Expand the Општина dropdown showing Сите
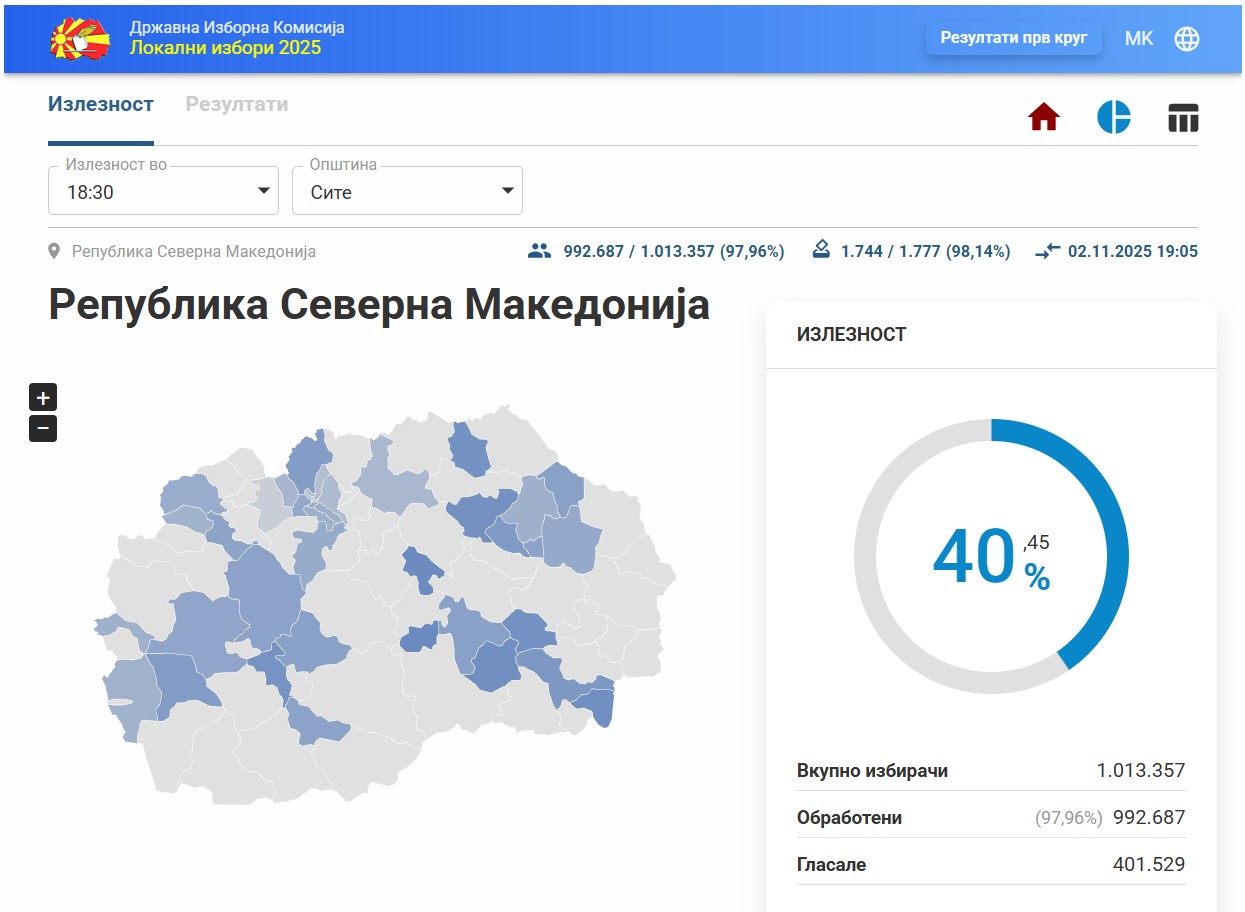The height and width of the screenshot is (912, 1245). coord(406,190)
